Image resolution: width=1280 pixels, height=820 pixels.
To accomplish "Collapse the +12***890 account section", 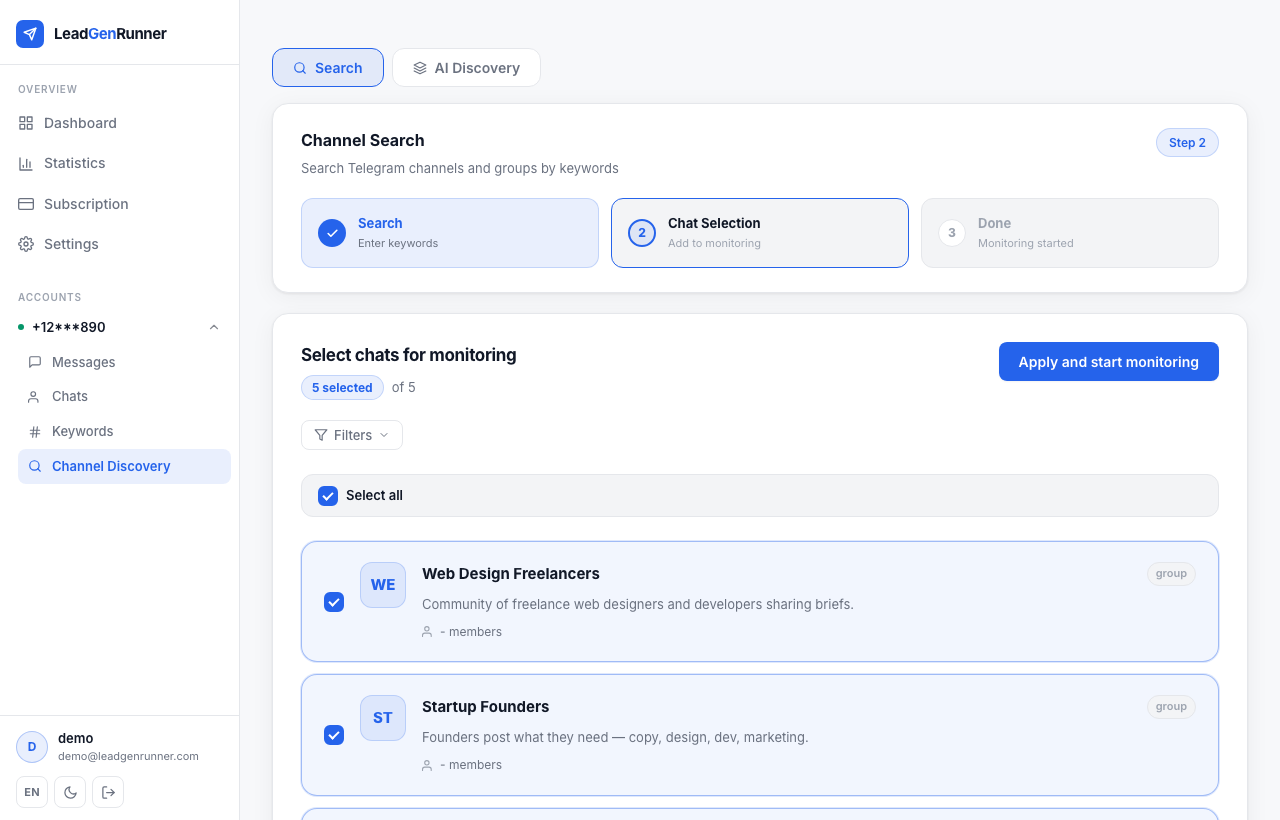I will (x=214, y=327).
